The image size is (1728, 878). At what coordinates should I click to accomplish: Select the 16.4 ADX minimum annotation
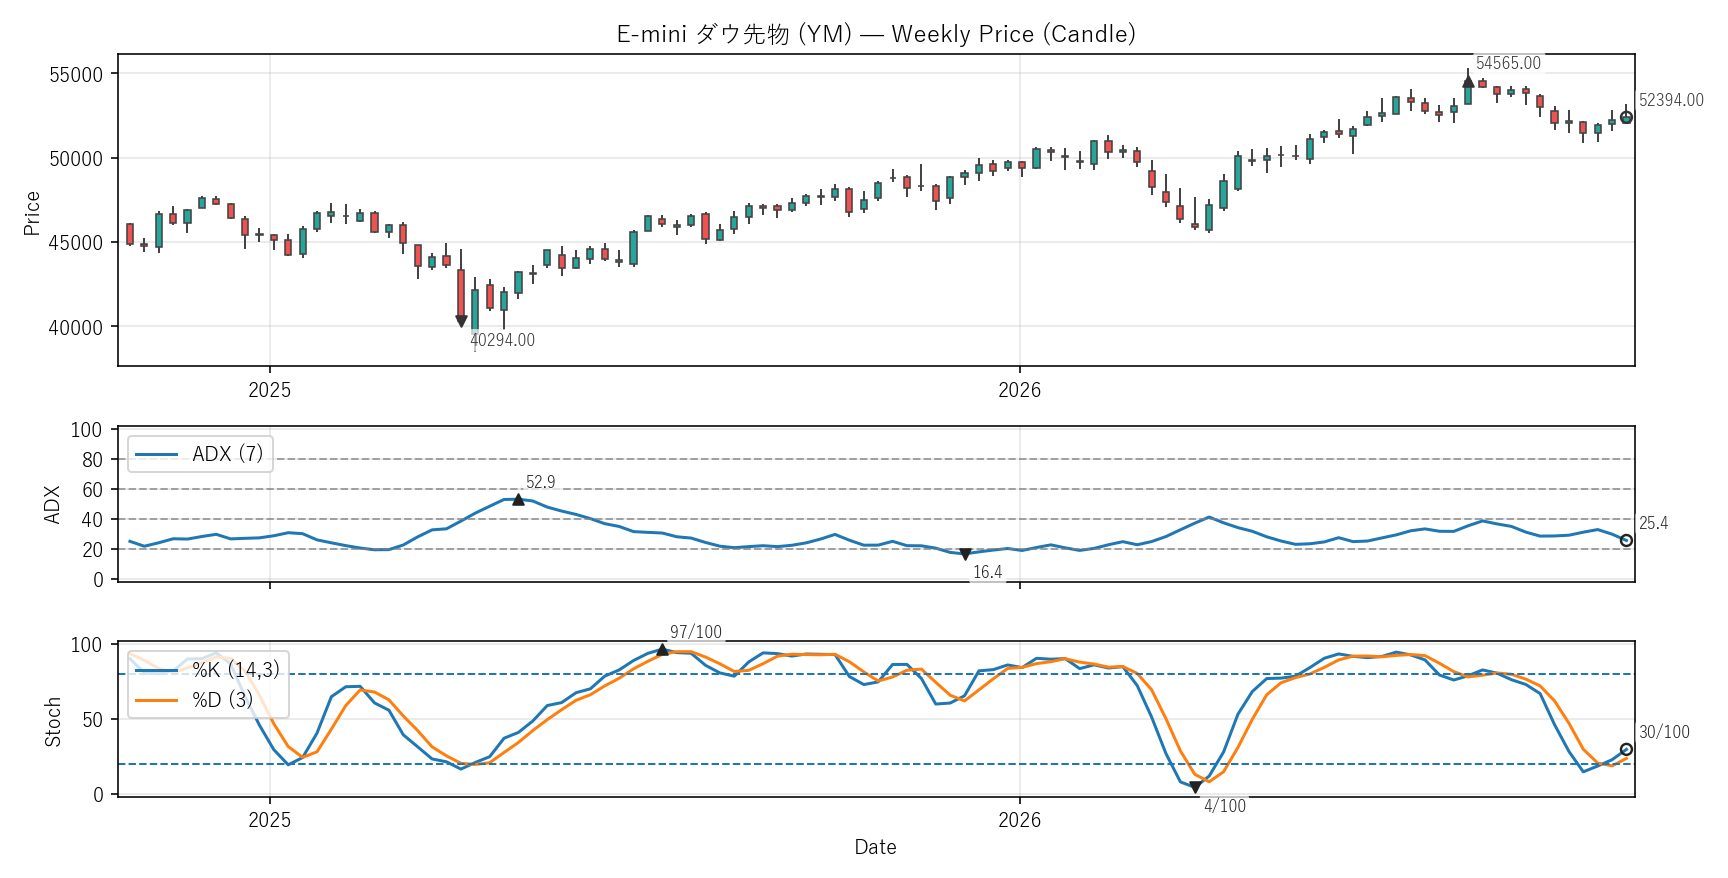(987, 572)
